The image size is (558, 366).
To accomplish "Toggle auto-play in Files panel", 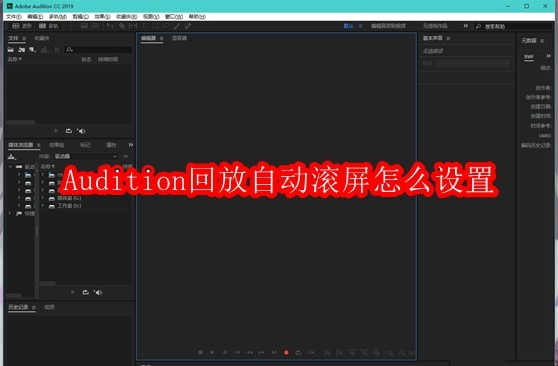I will point(81,131).
